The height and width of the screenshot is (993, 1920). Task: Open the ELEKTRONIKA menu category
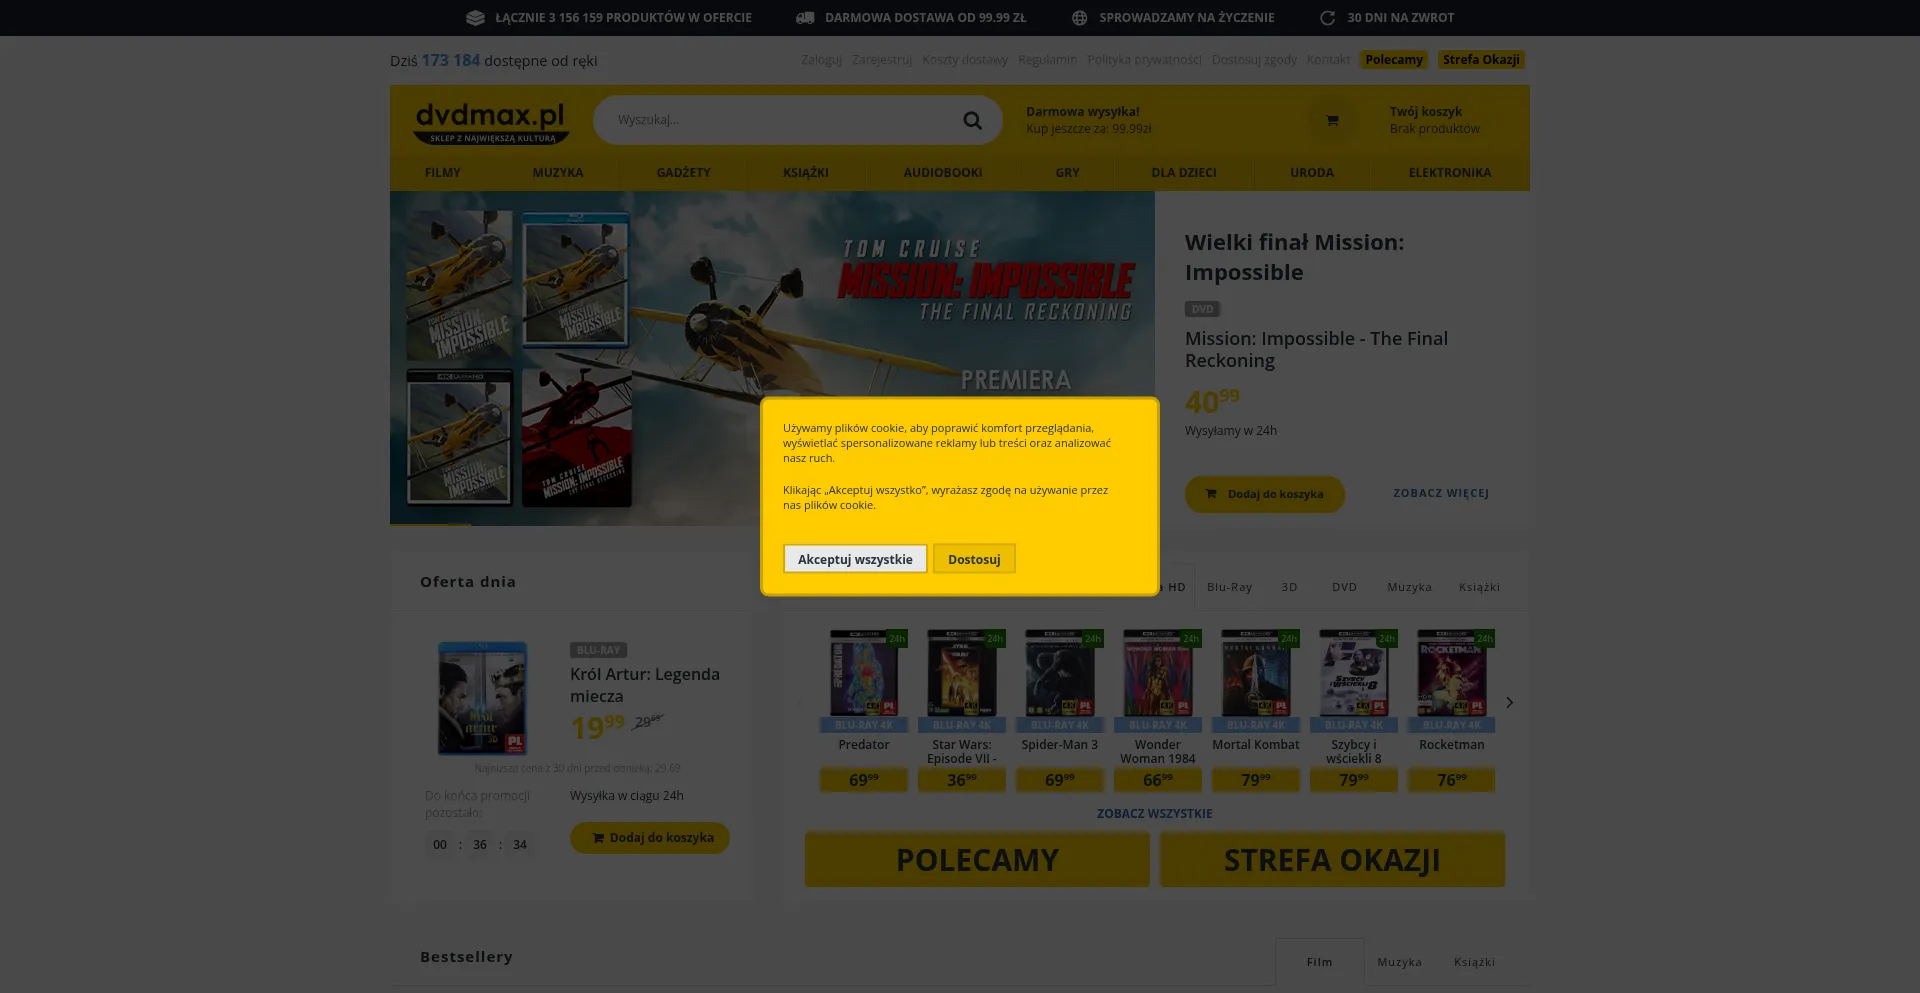pyautogui.click(x=1449, y=173)
